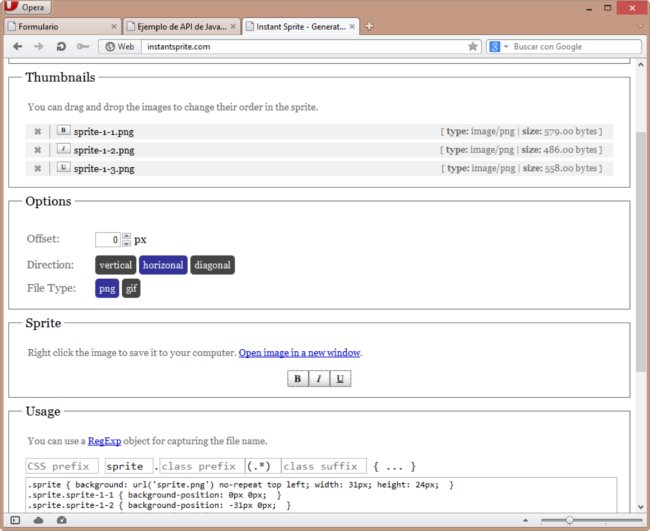Adjust the zoom slider handle
The image size is (650, 531).
point(570,520)
